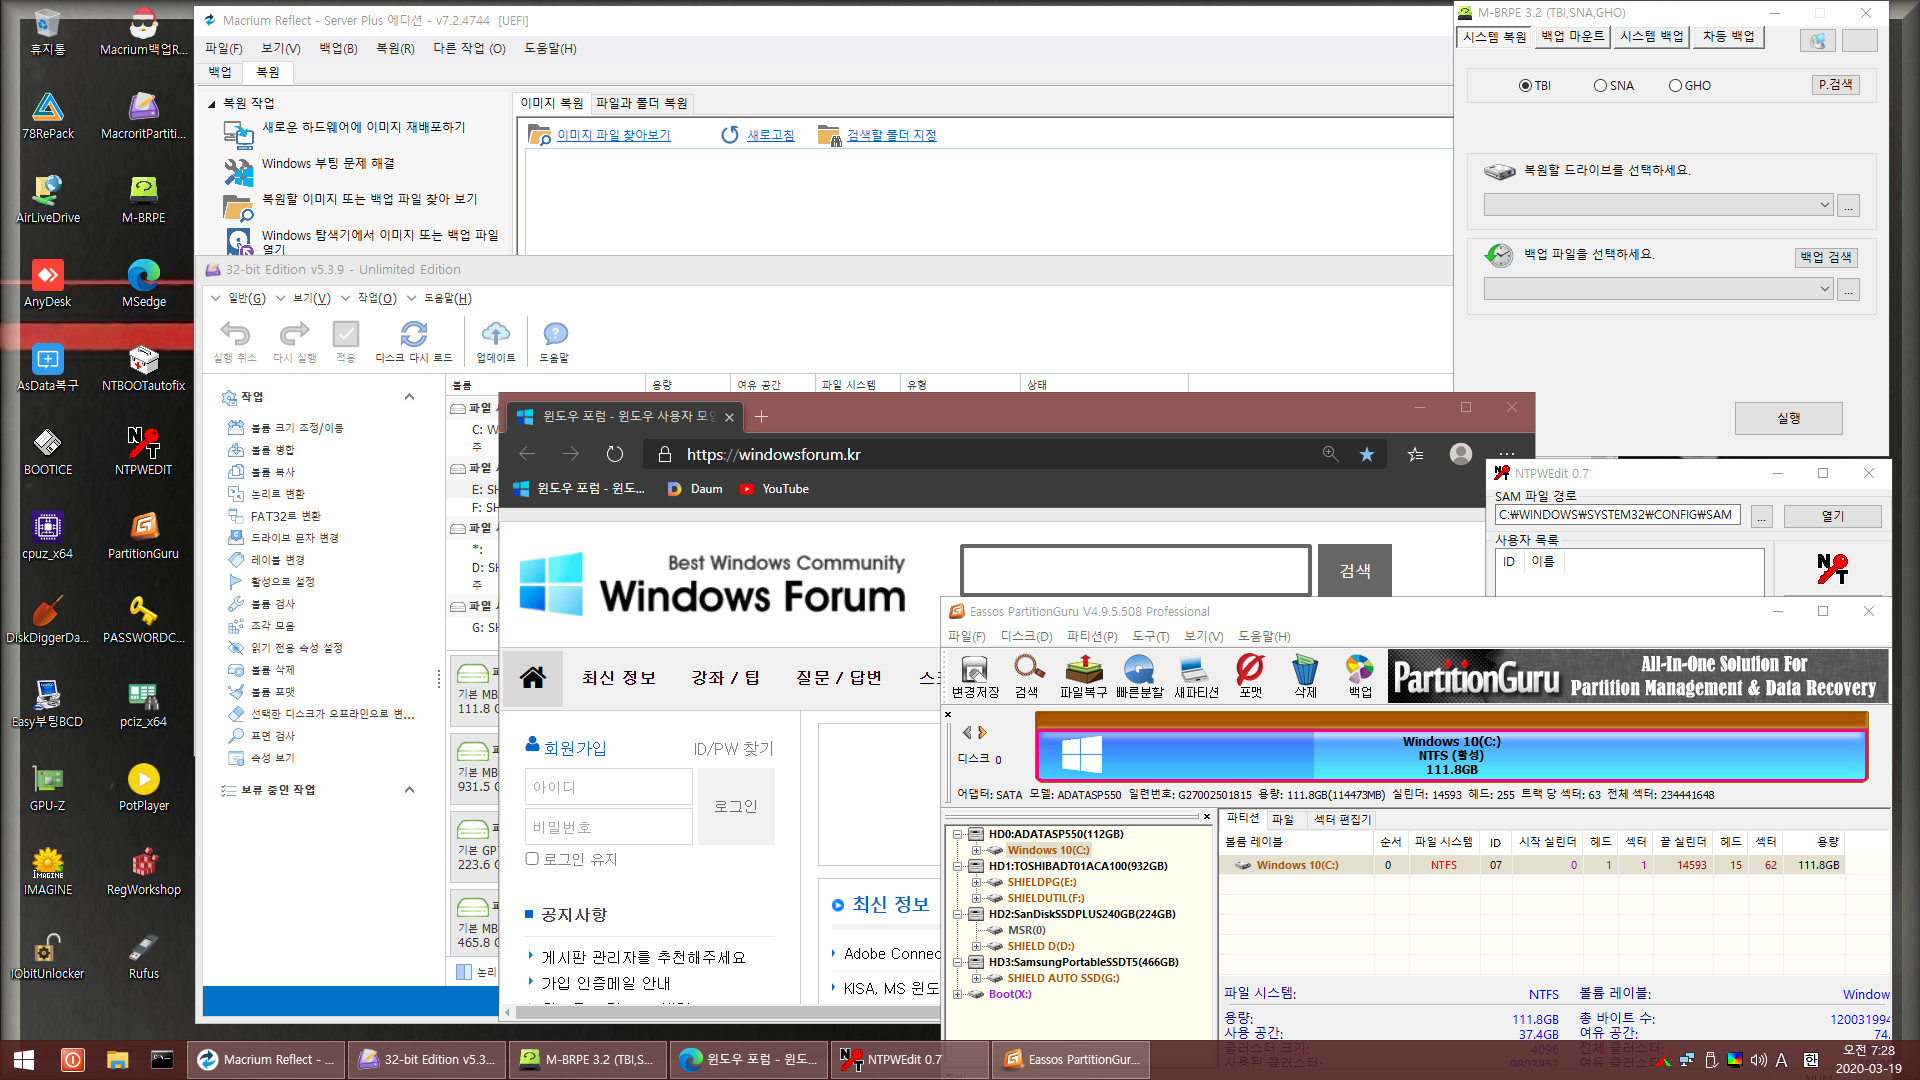The height and width of the screenshot is (1080, 1920).
Task: Switch to Macrium Reflect taskbar button
Action: 268,1060
